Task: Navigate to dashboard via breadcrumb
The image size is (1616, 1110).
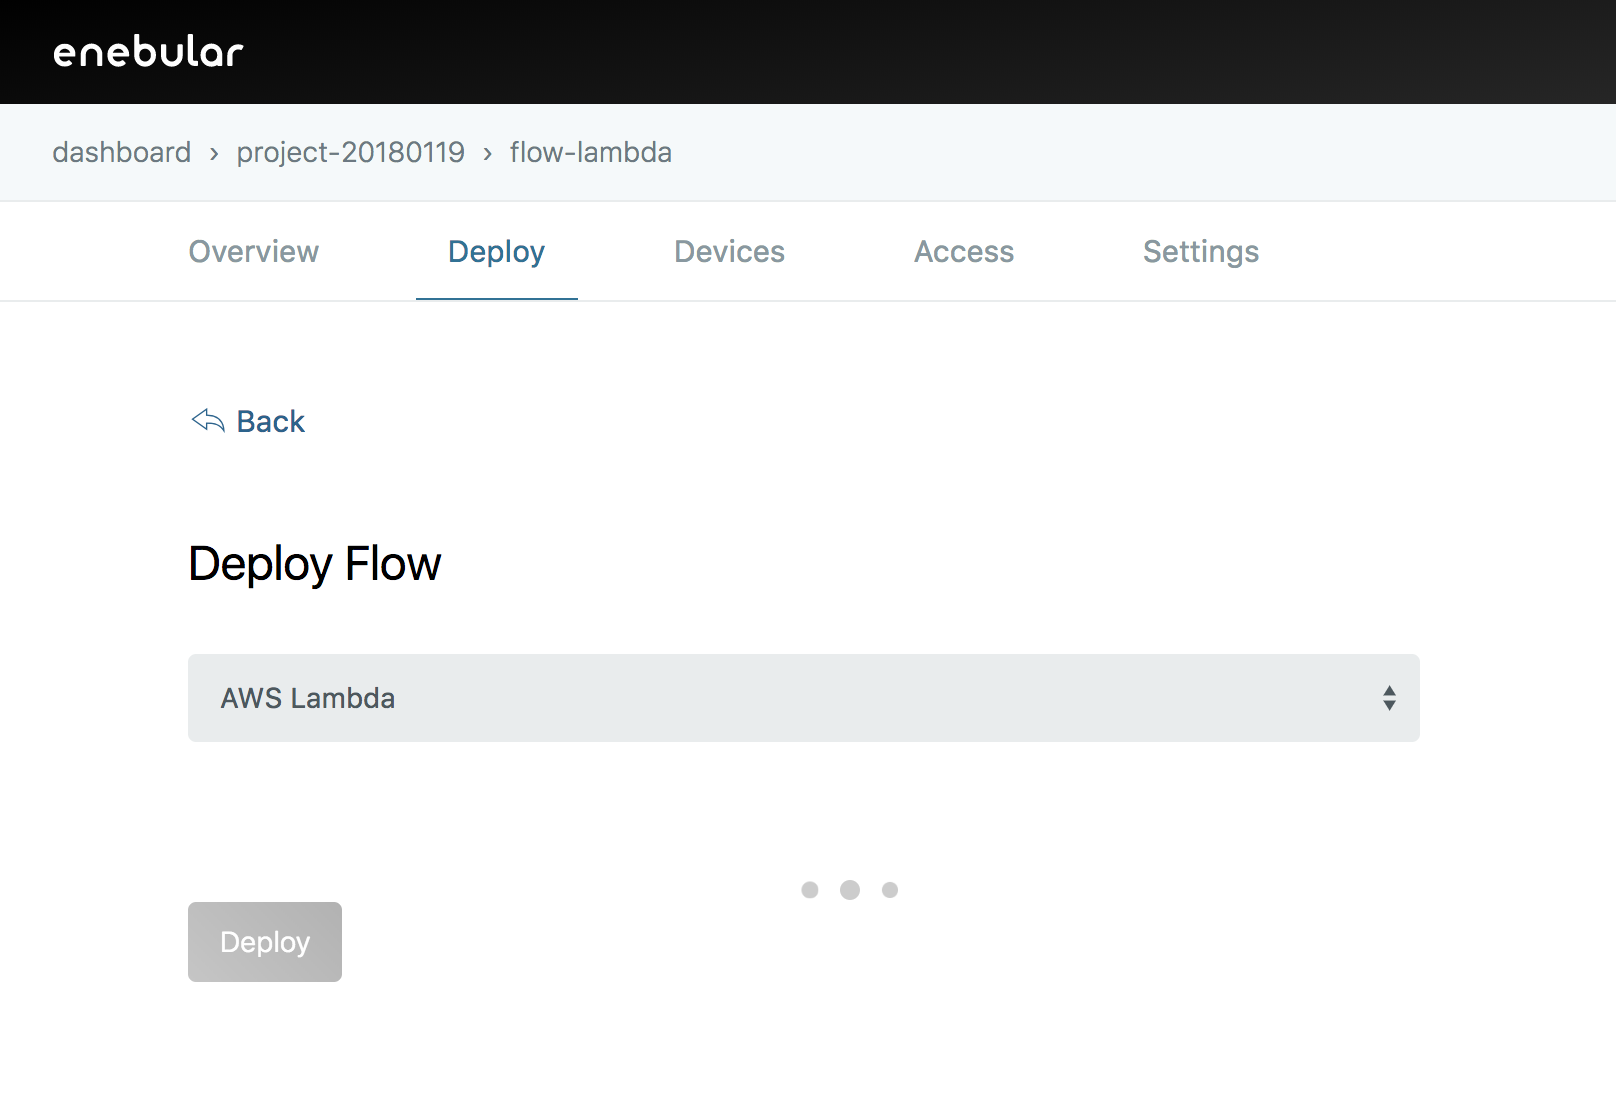Action: (x=121, y=152)
